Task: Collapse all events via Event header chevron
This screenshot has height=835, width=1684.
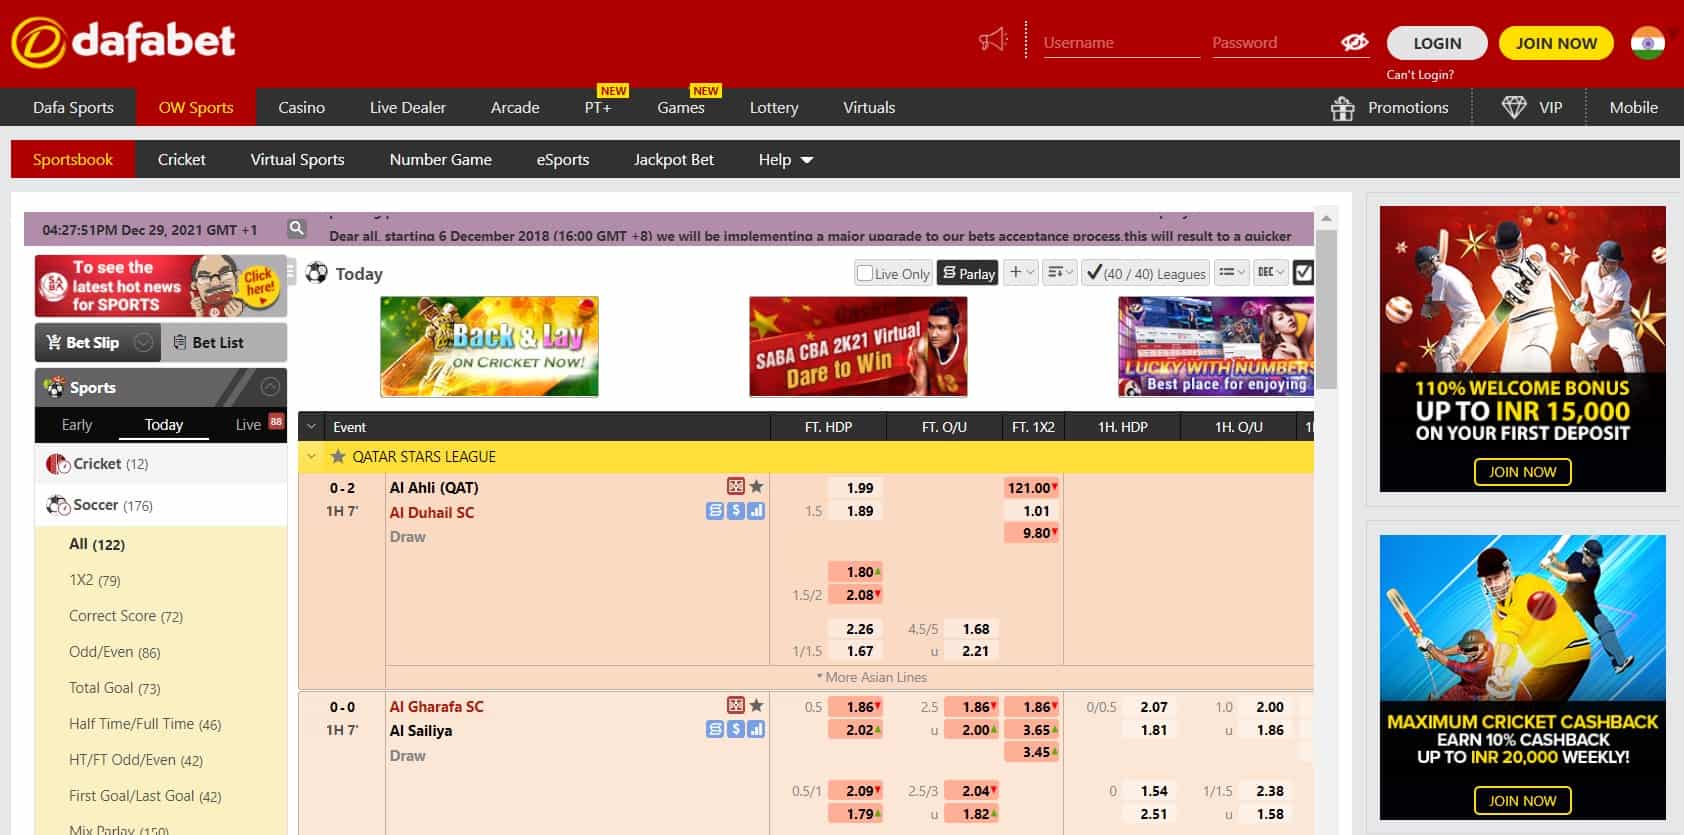Action: 311,426
